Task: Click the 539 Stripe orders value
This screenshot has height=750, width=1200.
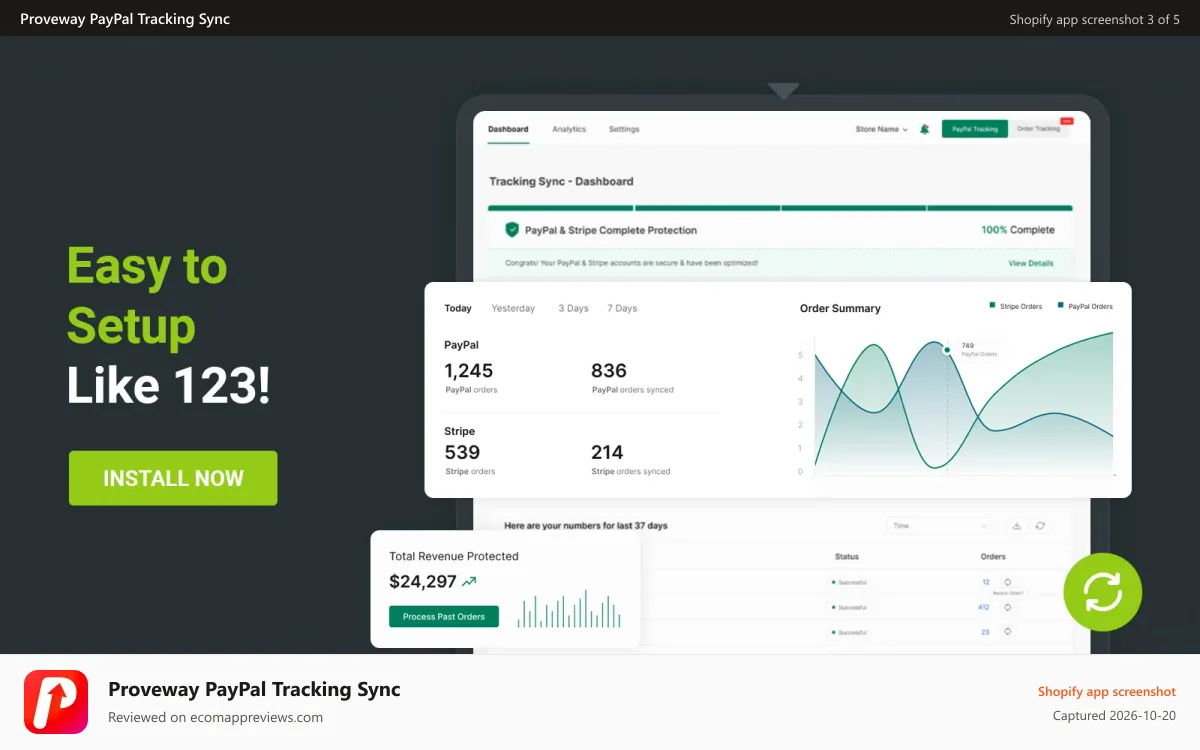Action: pyautogui.click(x=462, y=452)
